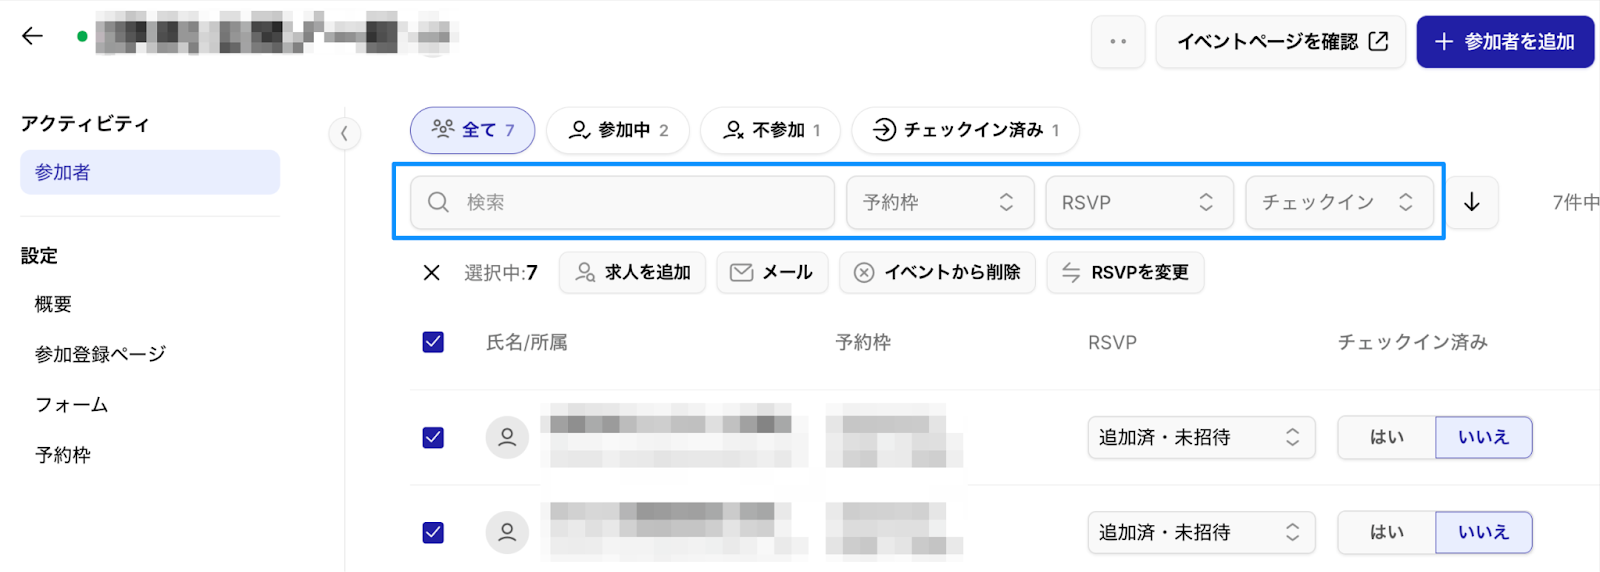1600x572 pixels.
Task: Click the メール envelope button
Action: tap(772, 273)
